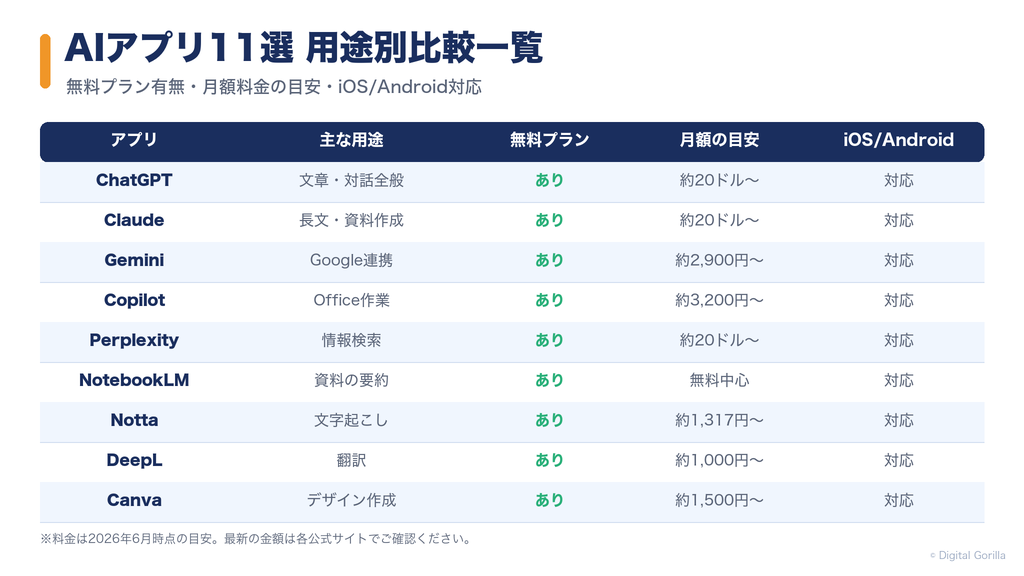The height and width of the screenshot is (576, 1024).
Task: Click the '無料中心' price cell
Action: 719,380
